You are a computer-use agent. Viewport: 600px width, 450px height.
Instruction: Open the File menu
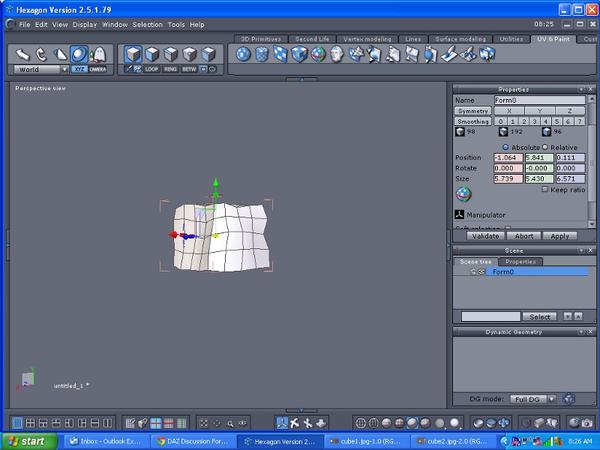coord(24,24)
